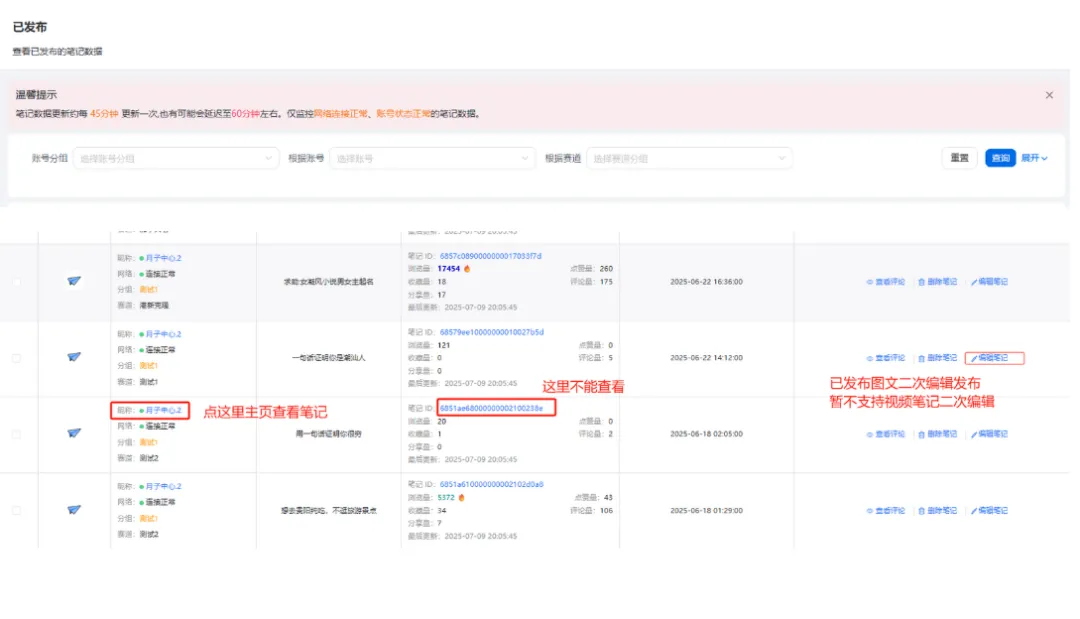Check the checkbox of the second note row
Screen dimensions: 1080x619
pyautogui.click(x=17, y=357)
